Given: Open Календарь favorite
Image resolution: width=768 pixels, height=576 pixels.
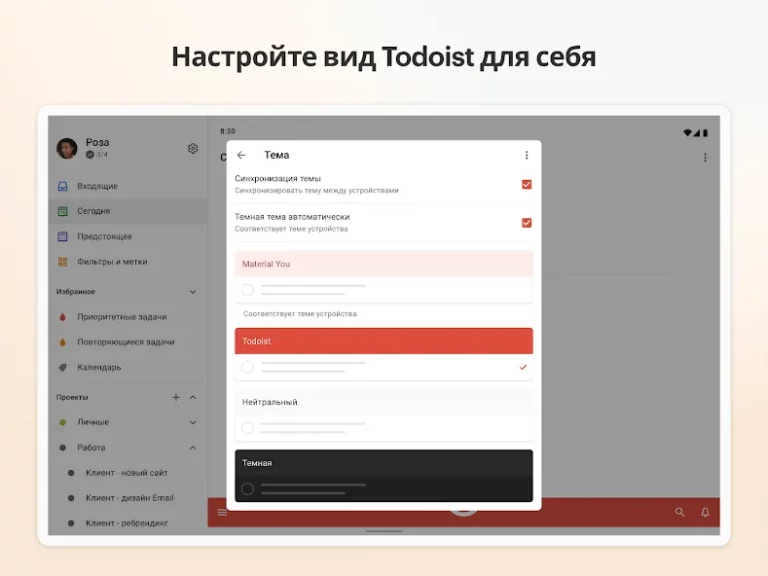Looking at the screenshot, I should point(128,367).
